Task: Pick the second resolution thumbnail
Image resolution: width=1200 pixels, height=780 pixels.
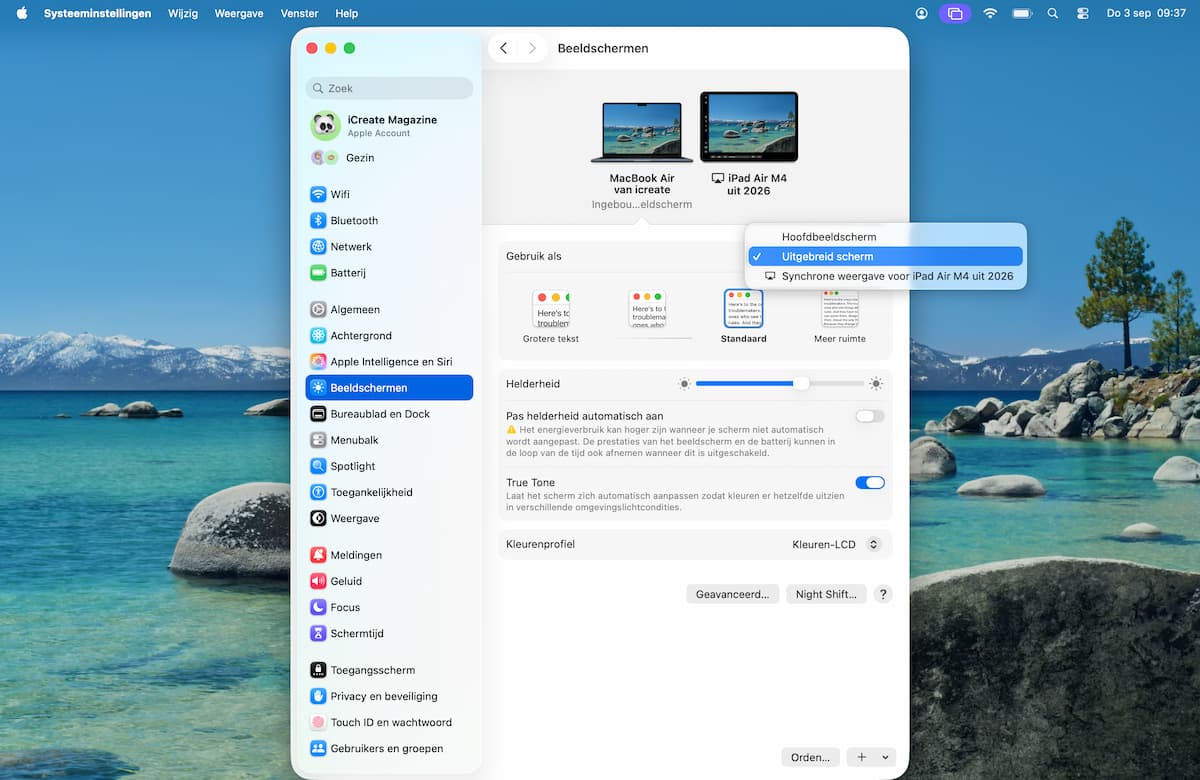Action: 647,310
